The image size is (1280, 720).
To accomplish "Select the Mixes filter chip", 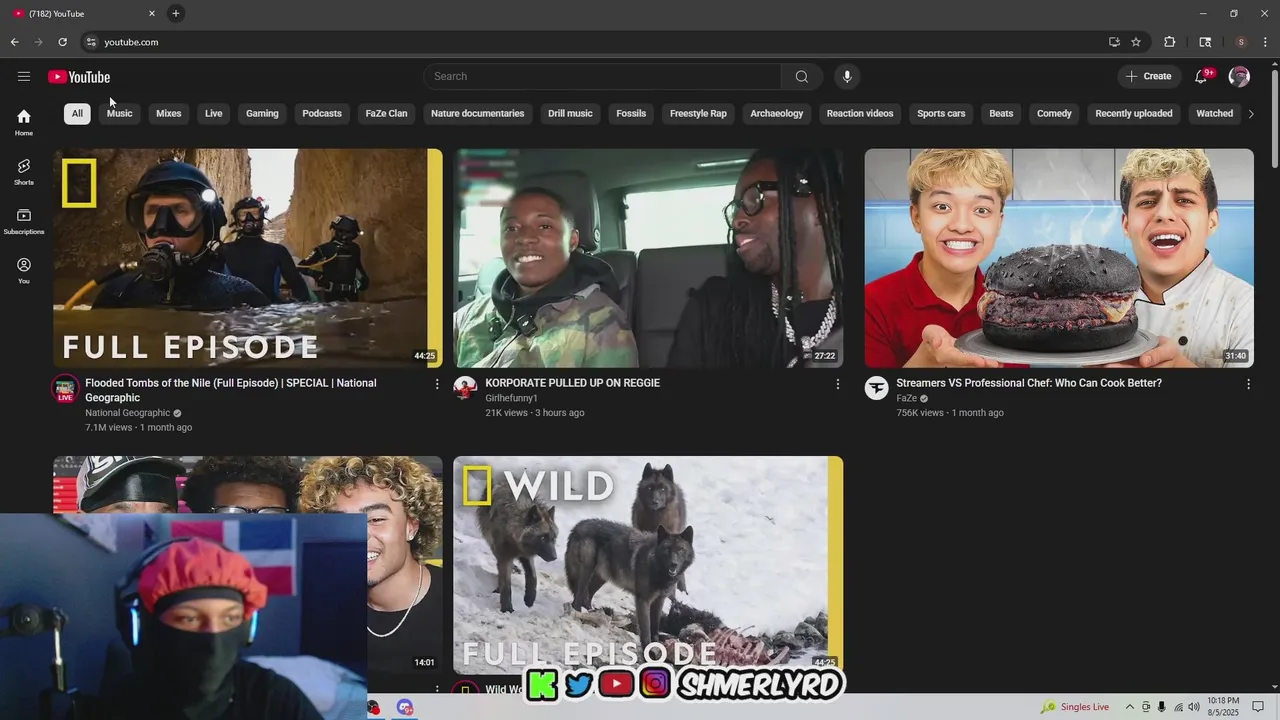I will point(169,113).
